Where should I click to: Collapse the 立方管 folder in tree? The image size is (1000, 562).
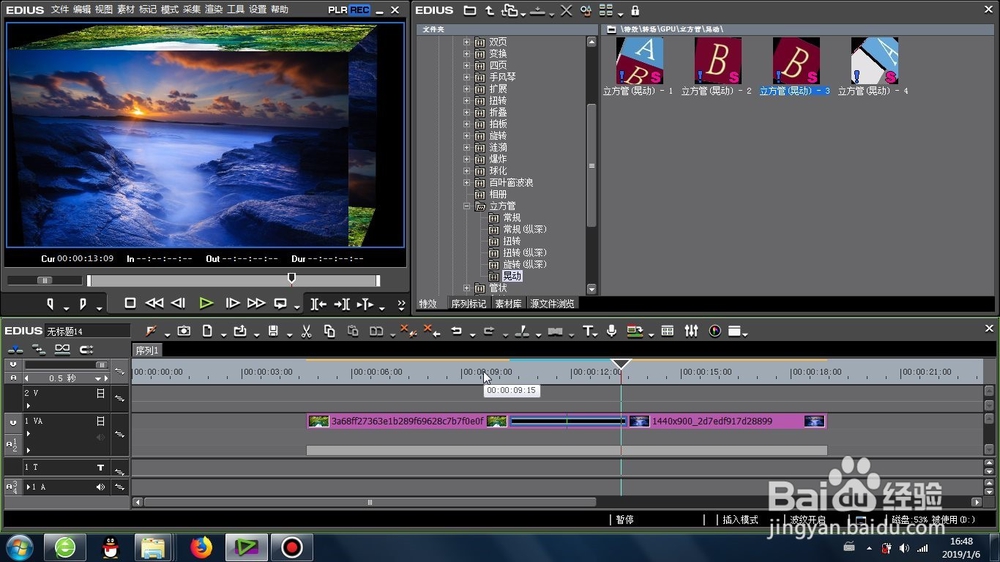click(x=466, y=206)
